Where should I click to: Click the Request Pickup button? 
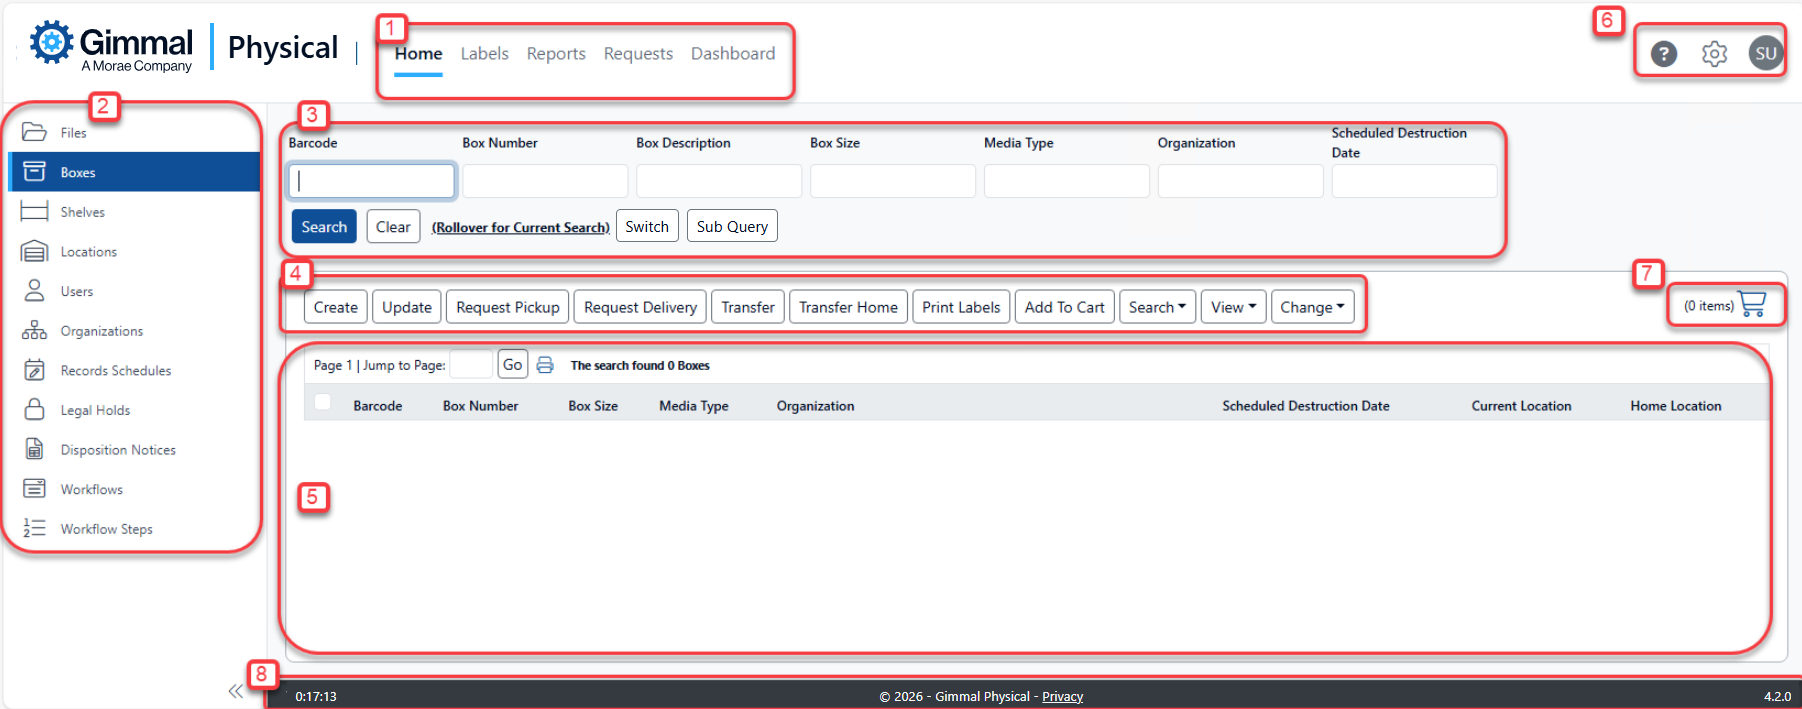[507, 307]
